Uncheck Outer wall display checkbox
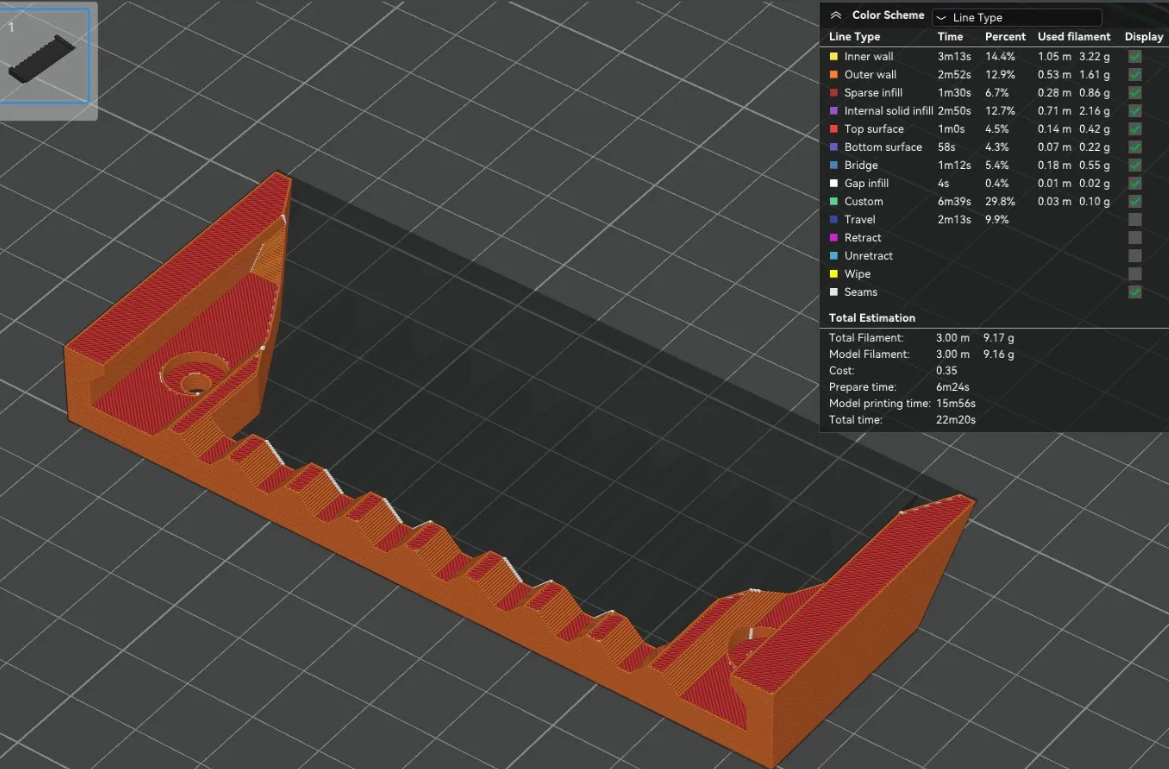The height and width of the screenshot is (769, 1169). click(x=1135, y=75)
